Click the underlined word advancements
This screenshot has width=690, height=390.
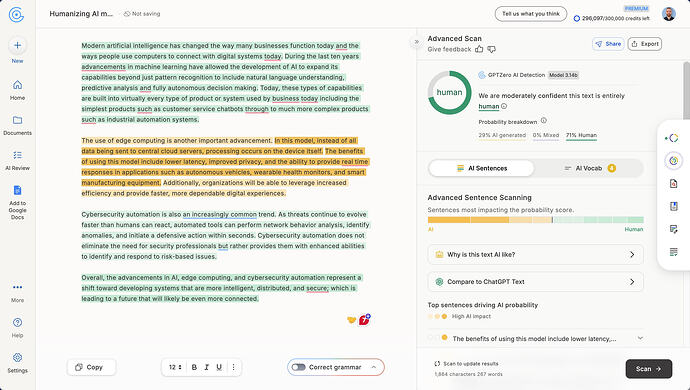(103, 67)
